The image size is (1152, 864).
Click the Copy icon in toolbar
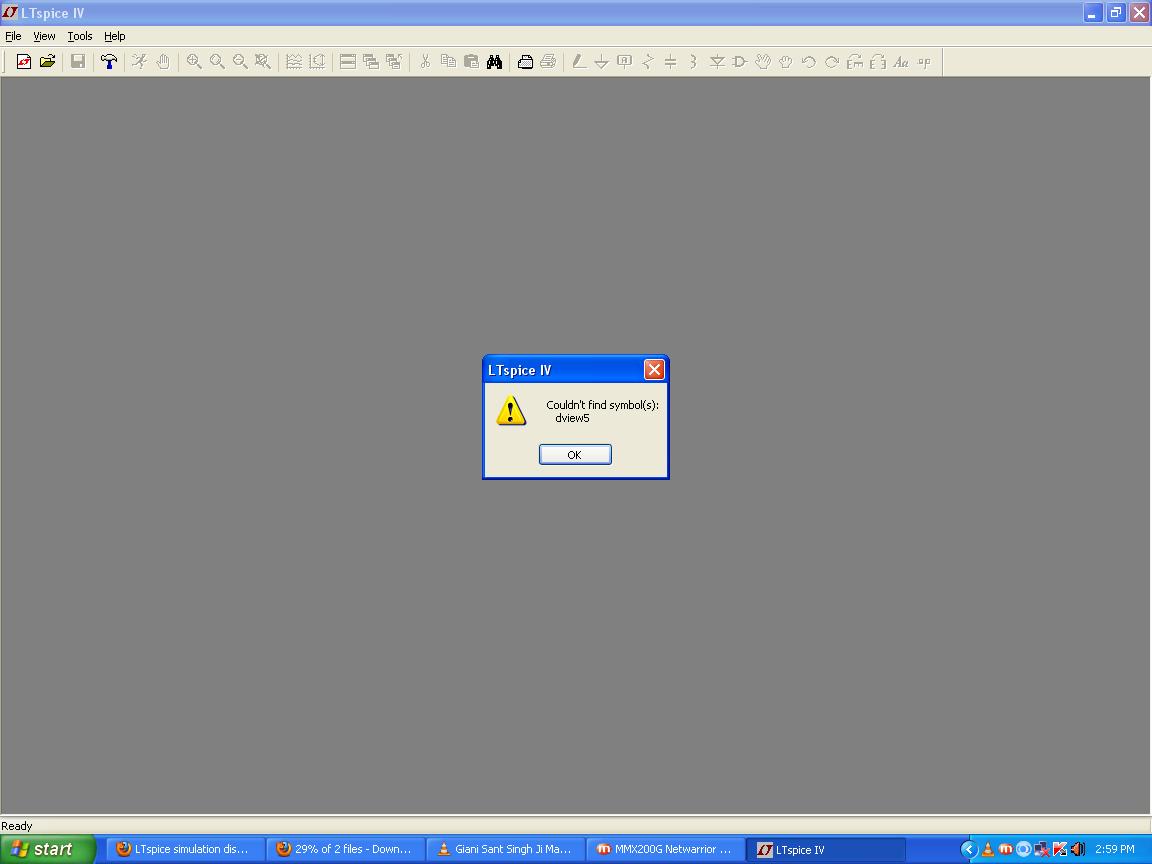(x=448, y=62)
